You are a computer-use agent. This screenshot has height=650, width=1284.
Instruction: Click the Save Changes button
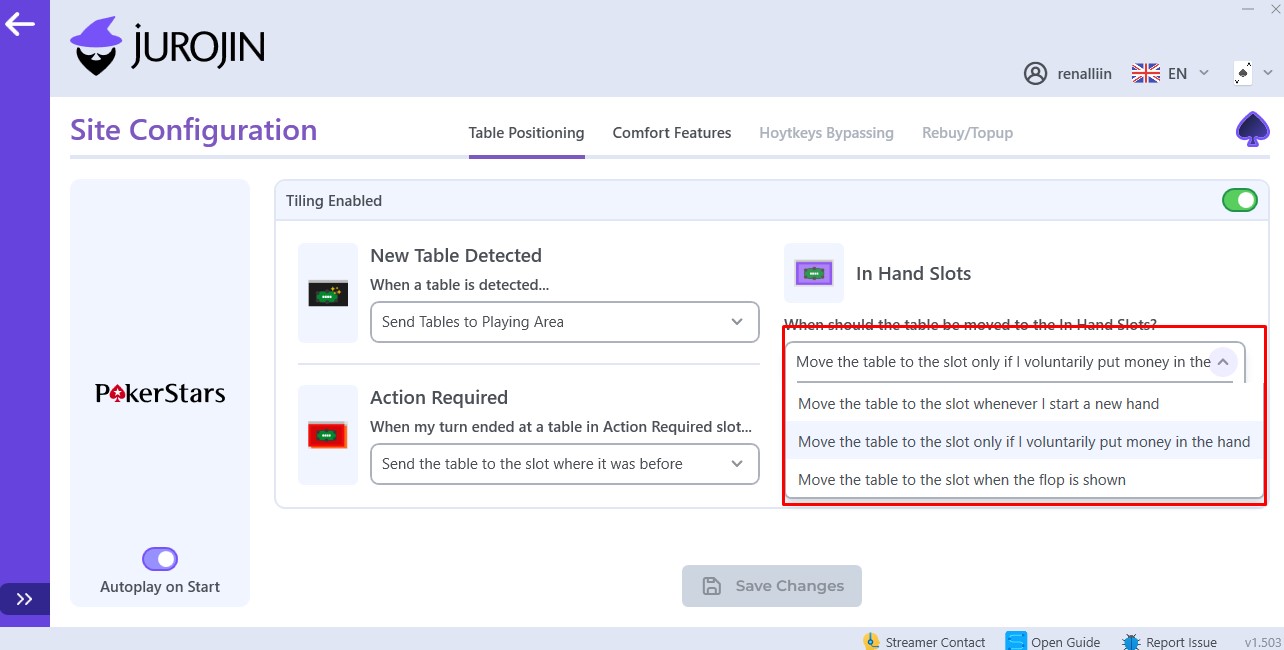771,586
